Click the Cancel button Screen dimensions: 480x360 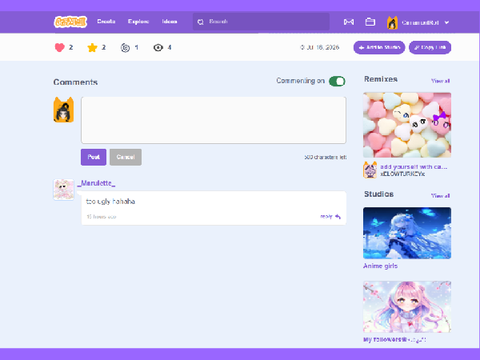tap(126, 157)
